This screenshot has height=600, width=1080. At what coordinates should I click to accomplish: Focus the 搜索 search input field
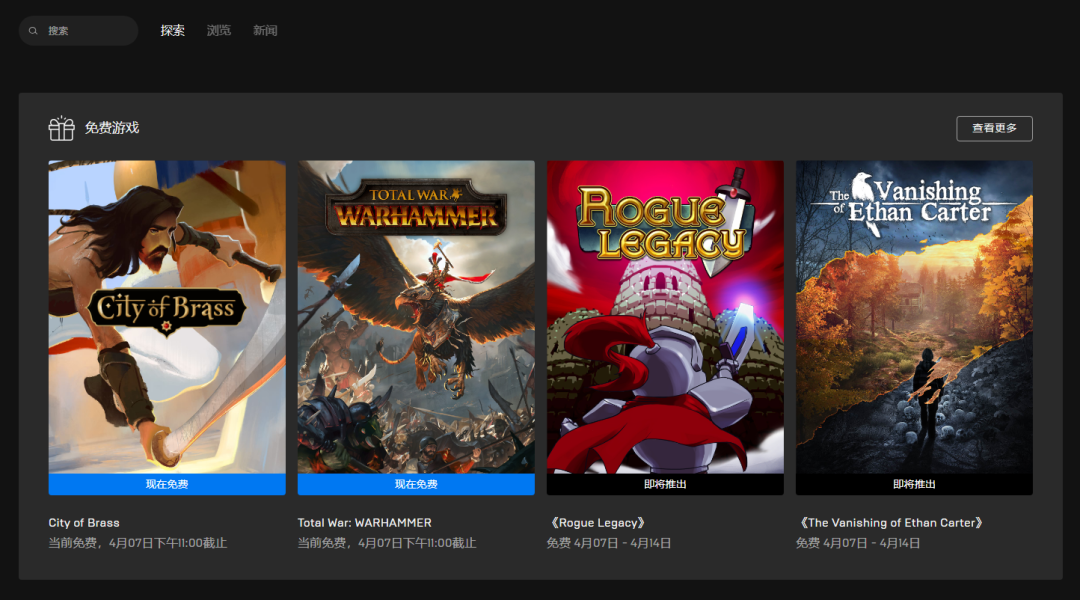[79, 31]
